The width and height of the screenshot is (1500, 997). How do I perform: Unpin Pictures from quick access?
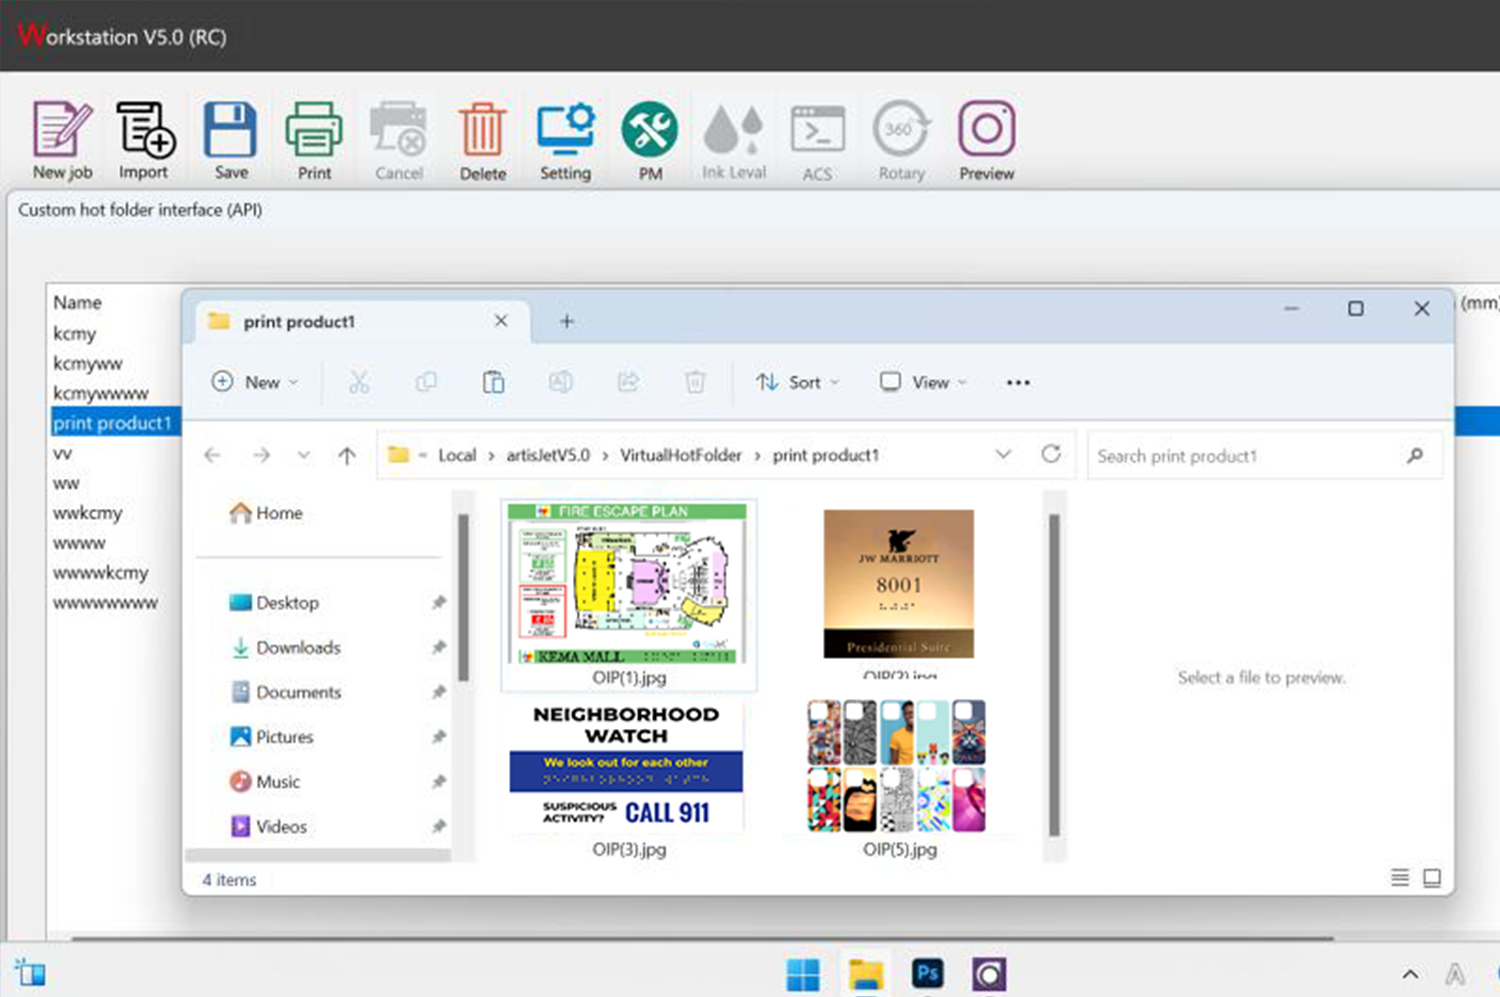tap(438, 736)
